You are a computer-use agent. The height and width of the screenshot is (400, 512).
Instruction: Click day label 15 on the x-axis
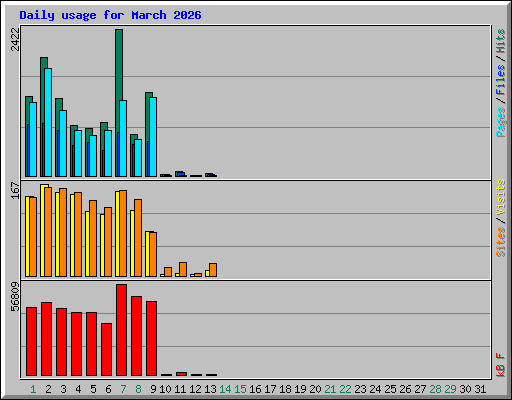(240, 389)
